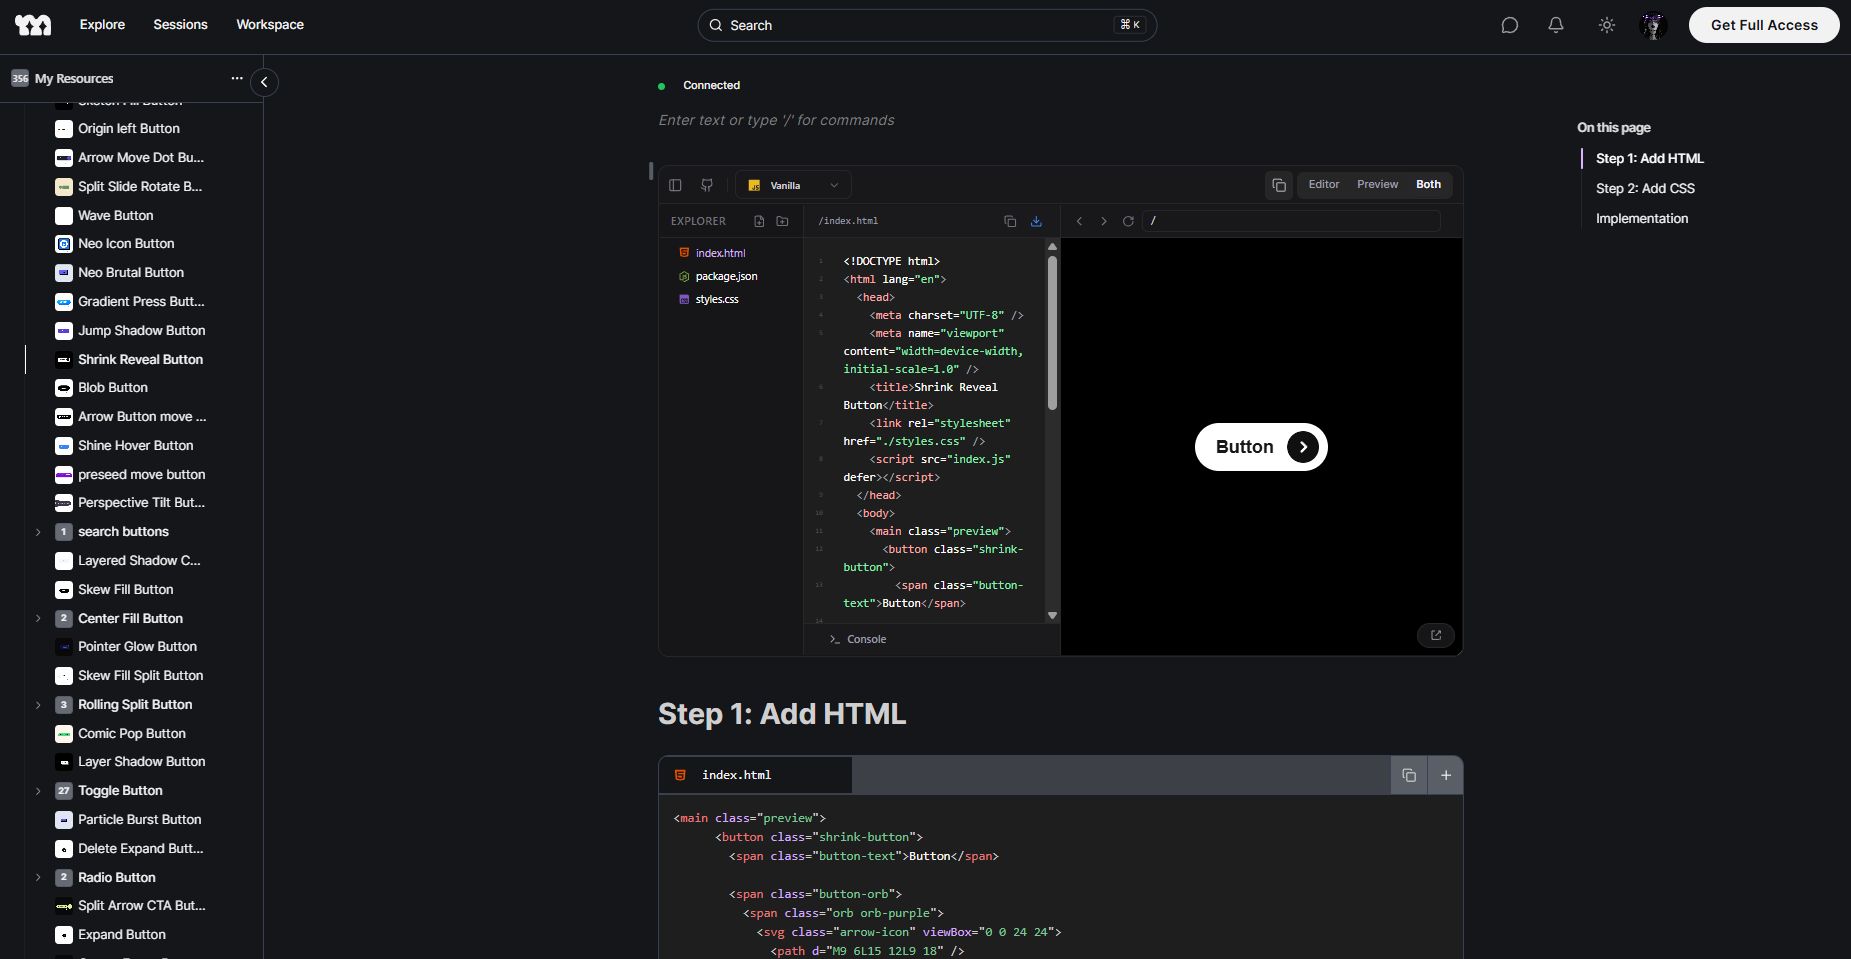This screenshot has width=1851, height=959.
Task: Click the Blob Button icon in sidebar
Action: (x=64, y=388)
